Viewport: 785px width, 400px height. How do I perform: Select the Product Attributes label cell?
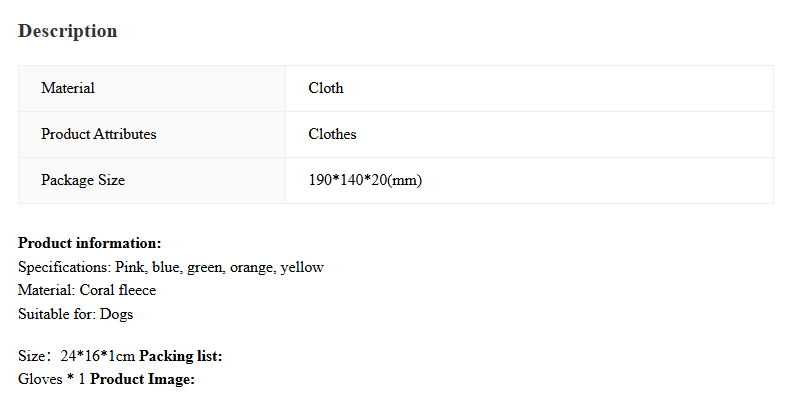(152, 135)
